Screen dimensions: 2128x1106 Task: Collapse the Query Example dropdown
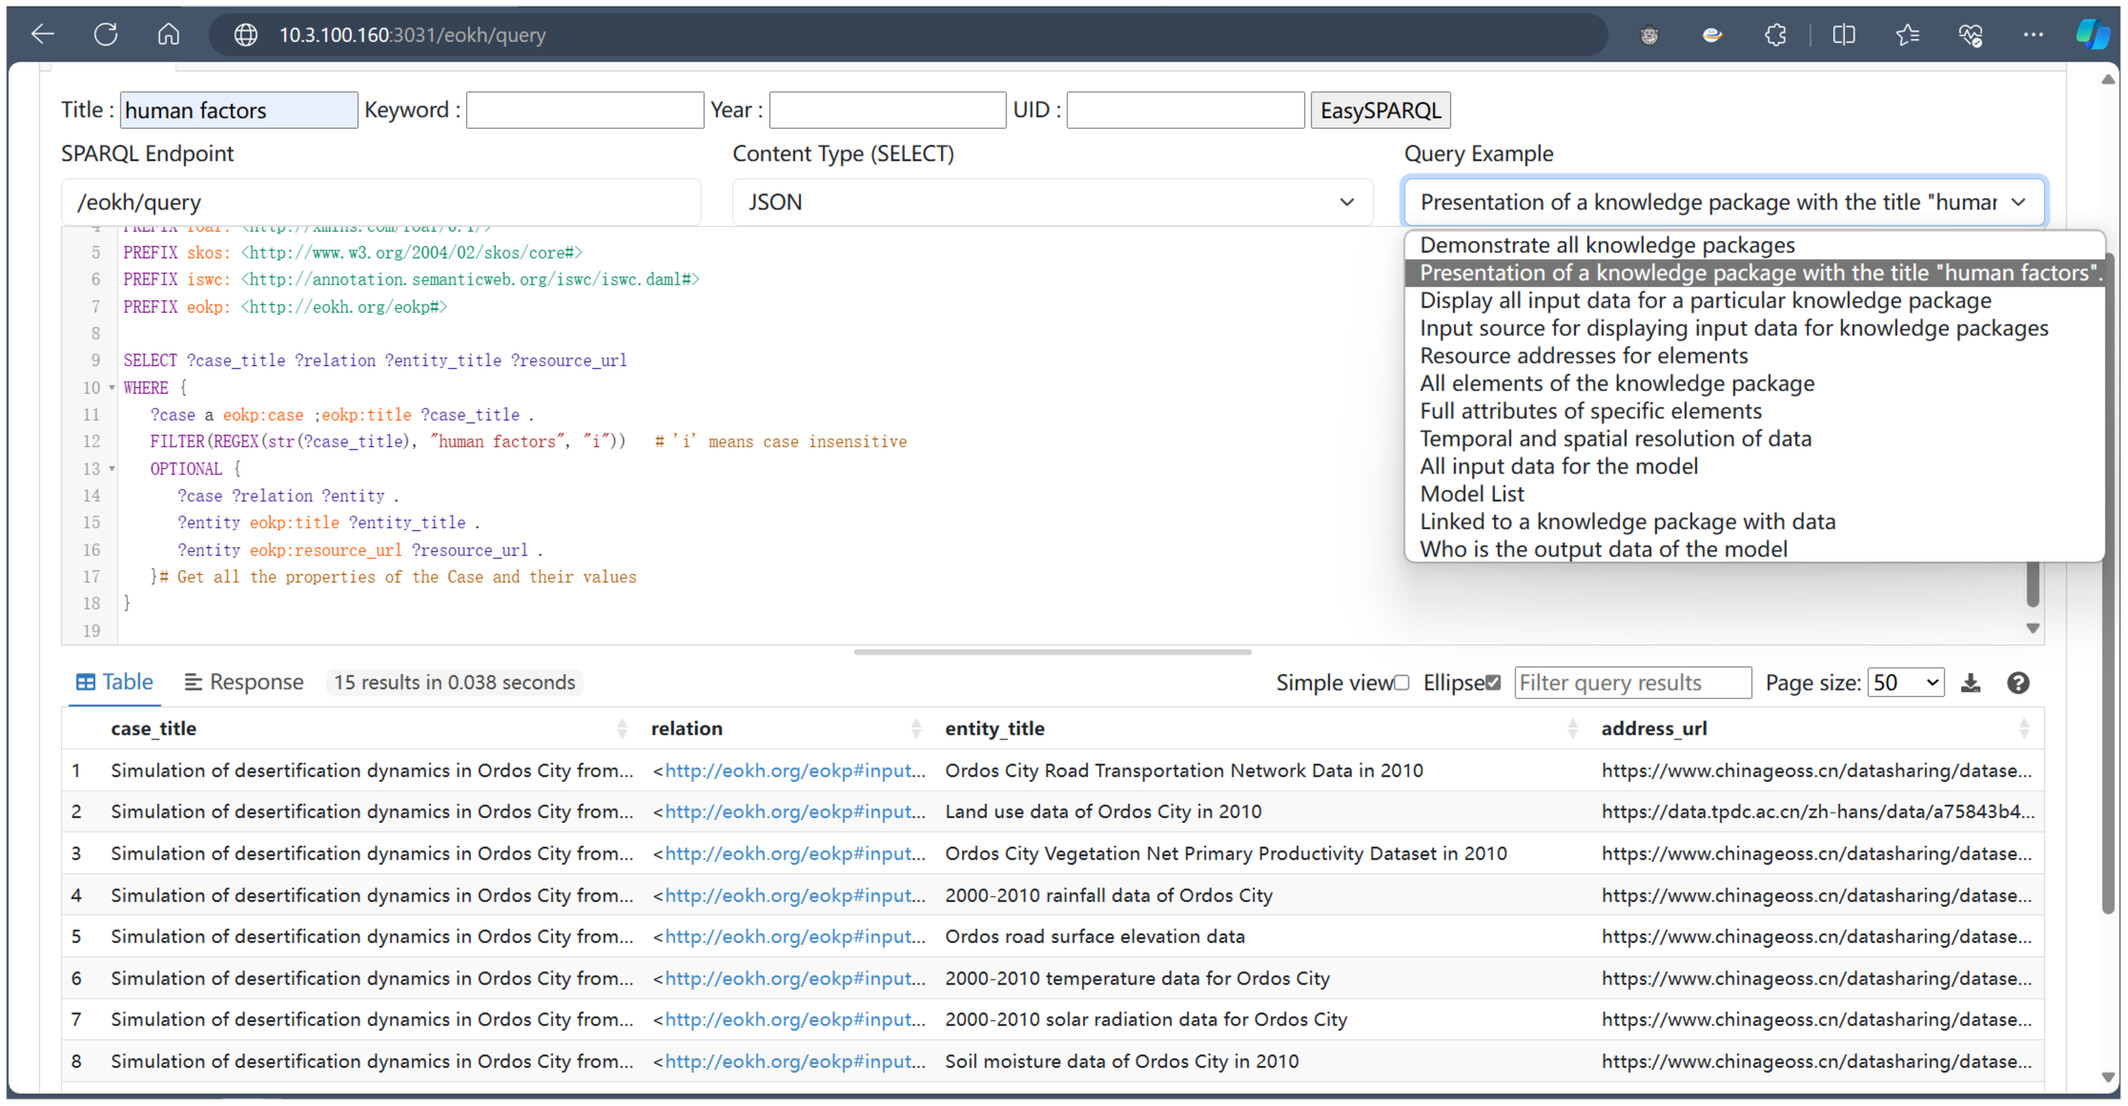(1725, 202)
